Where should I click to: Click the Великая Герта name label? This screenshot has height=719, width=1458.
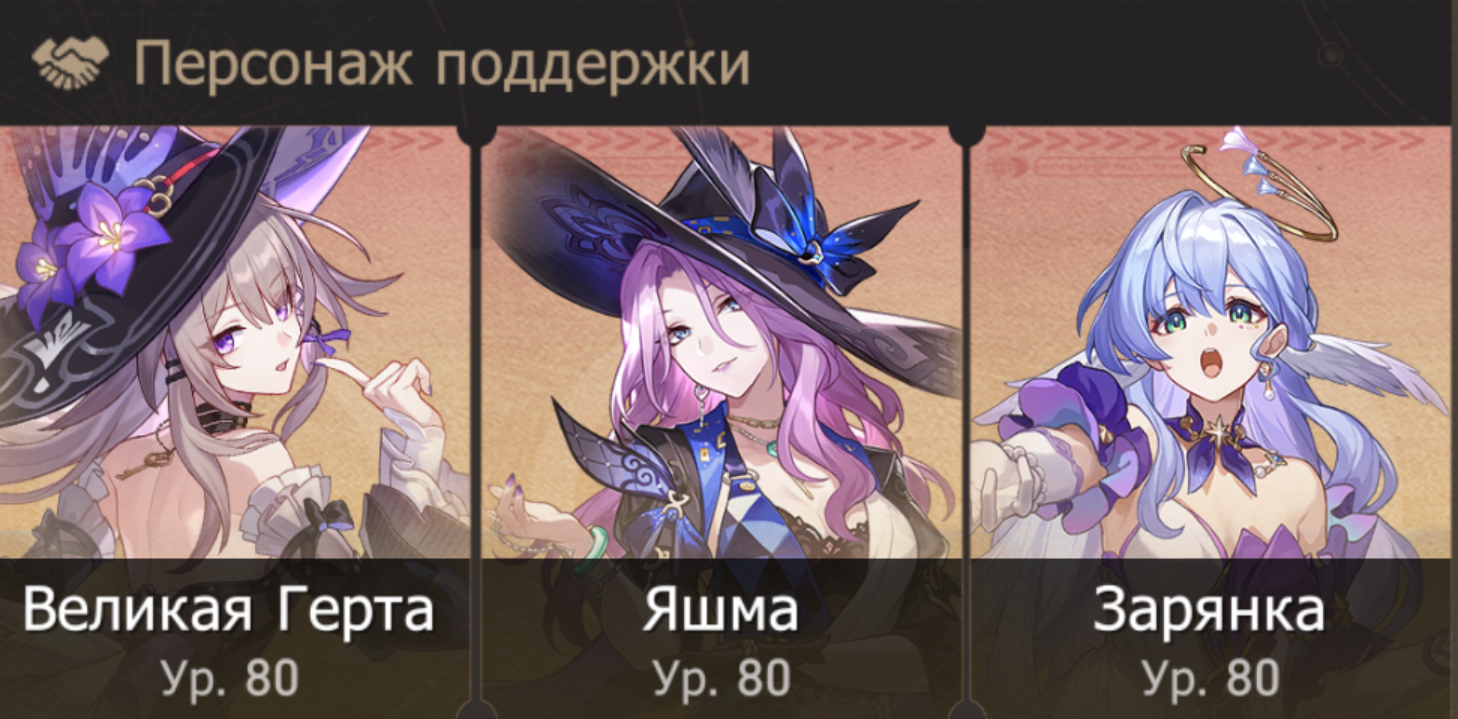point(229,610)
